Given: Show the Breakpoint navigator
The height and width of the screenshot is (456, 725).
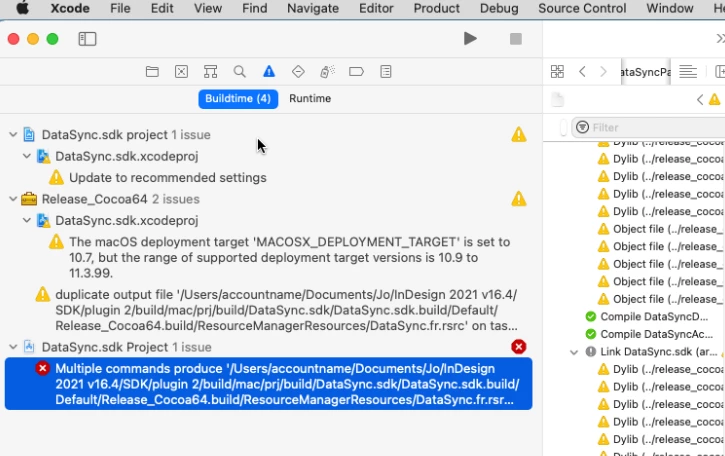Looking at the screenshot, I should pyautogui.click(x=356, y=72).
